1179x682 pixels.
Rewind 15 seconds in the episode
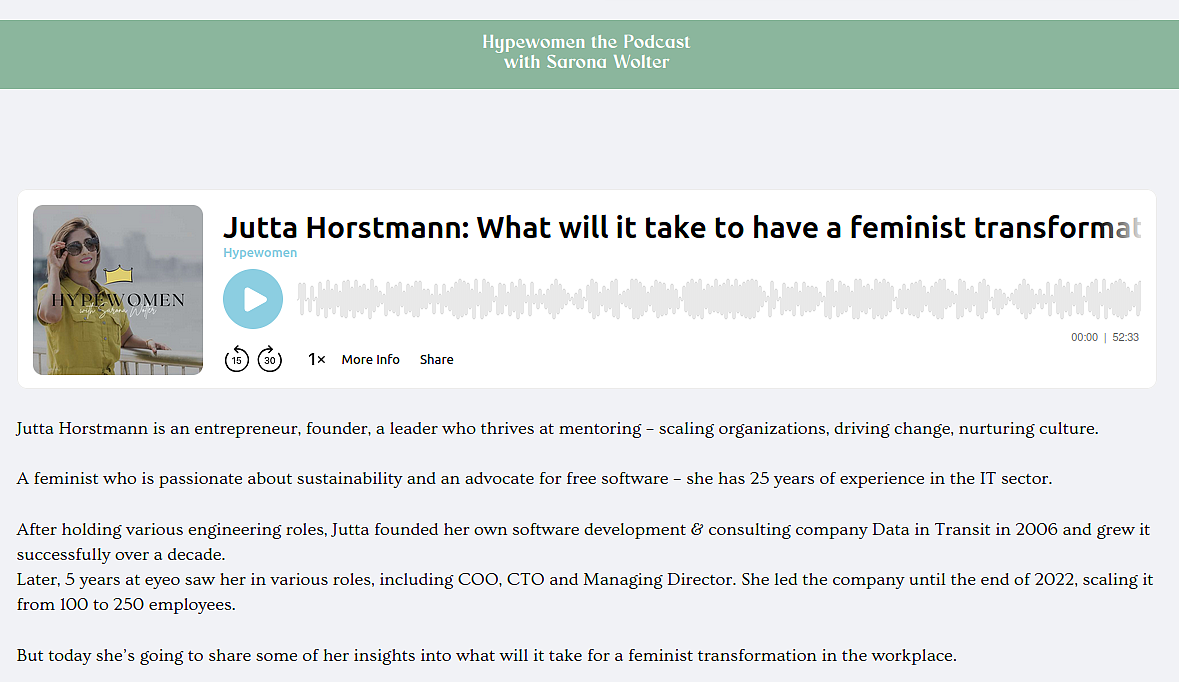[x=237, y=359]
